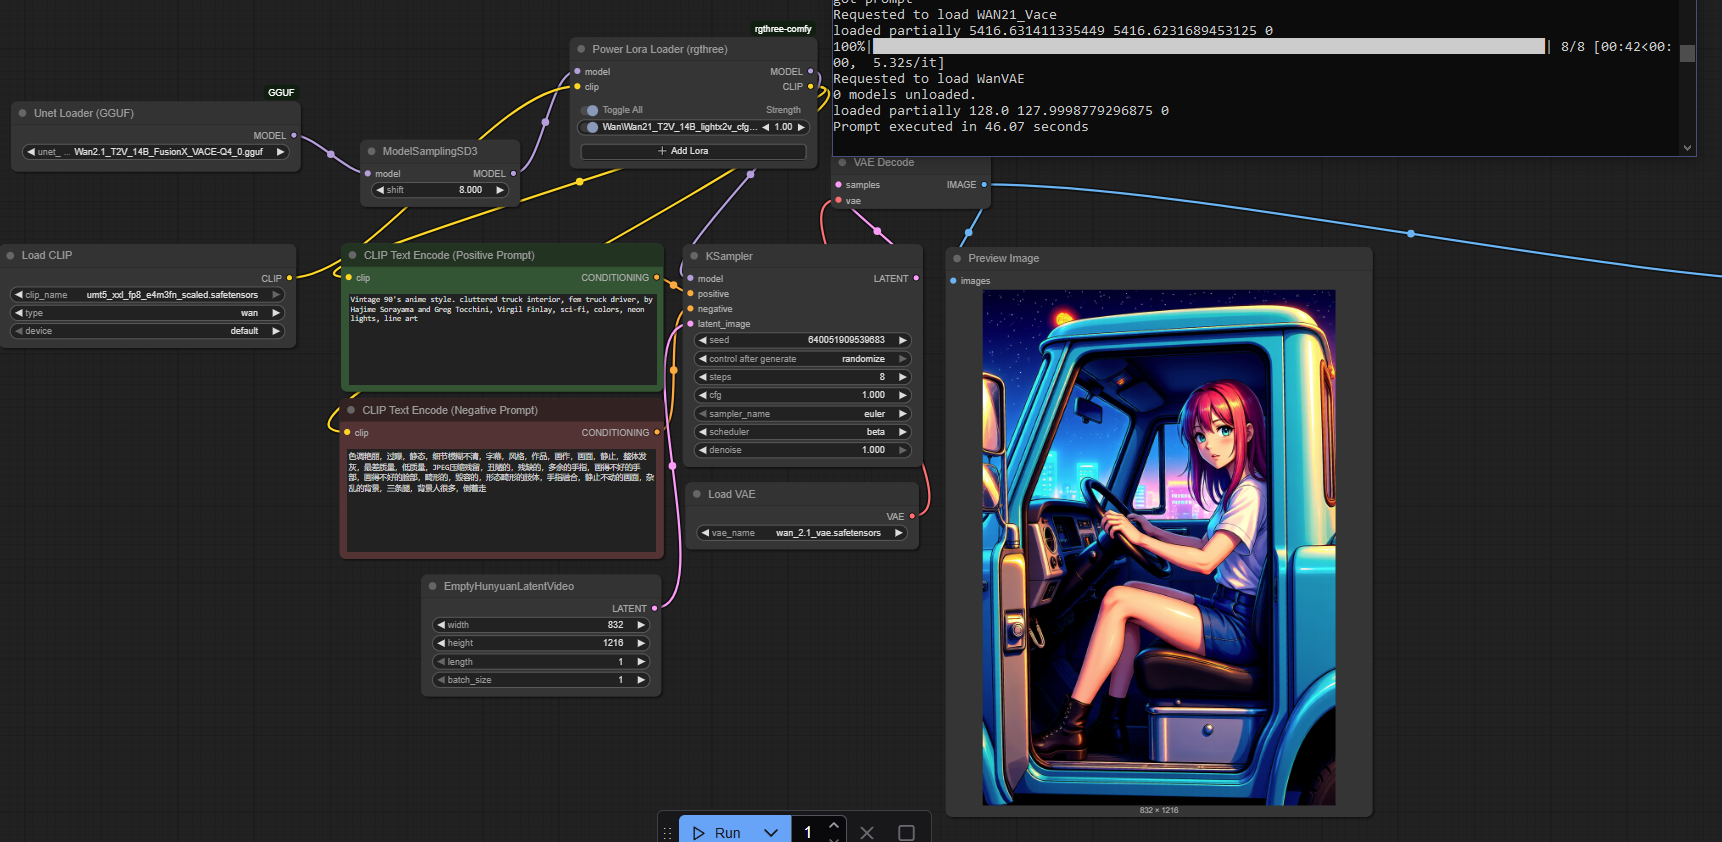Screen dimensions: 1722x842
Task: Click the positive prompt text box
Action: point(501,338)
